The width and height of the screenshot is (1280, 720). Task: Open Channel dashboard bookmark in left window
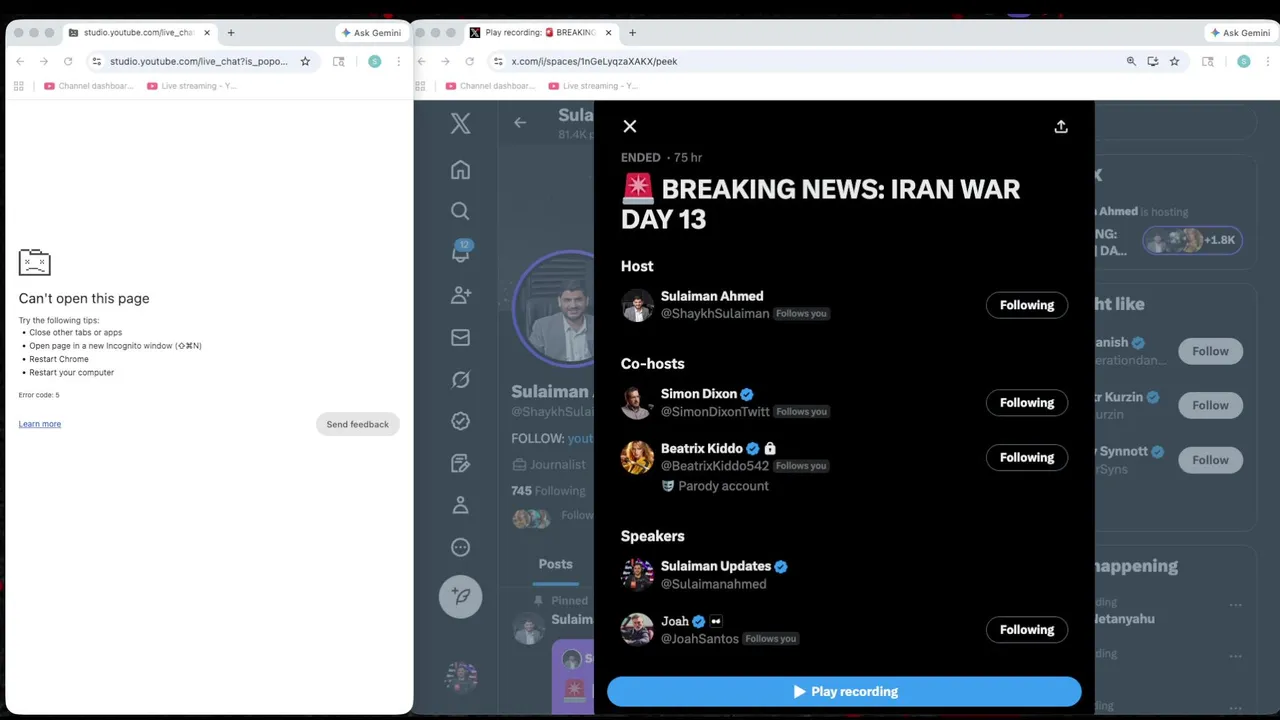pyautogui.click(x=88, y=86)
